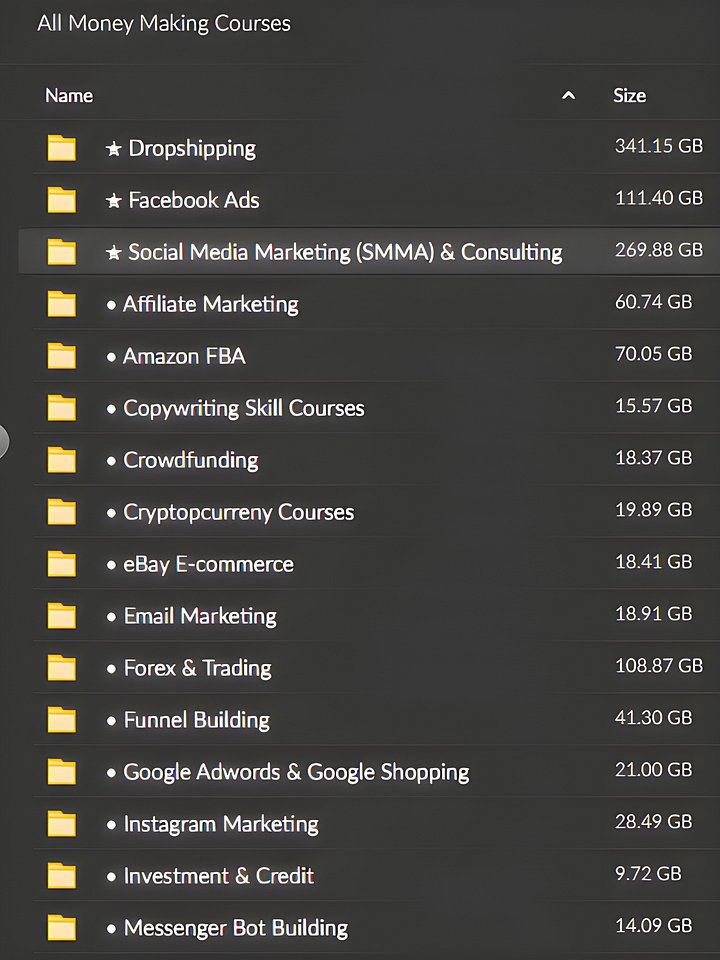Image resolution: width=720 pixels, height=960 pixels.
Task: Toggle sort order with the Name column arrow
Action: (568, 96)
